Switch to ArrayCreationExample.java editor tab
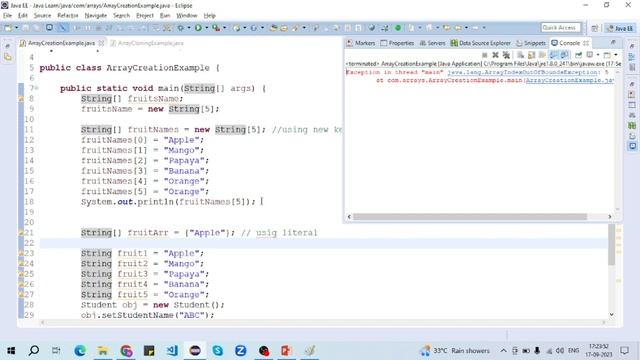 point(61,43)
